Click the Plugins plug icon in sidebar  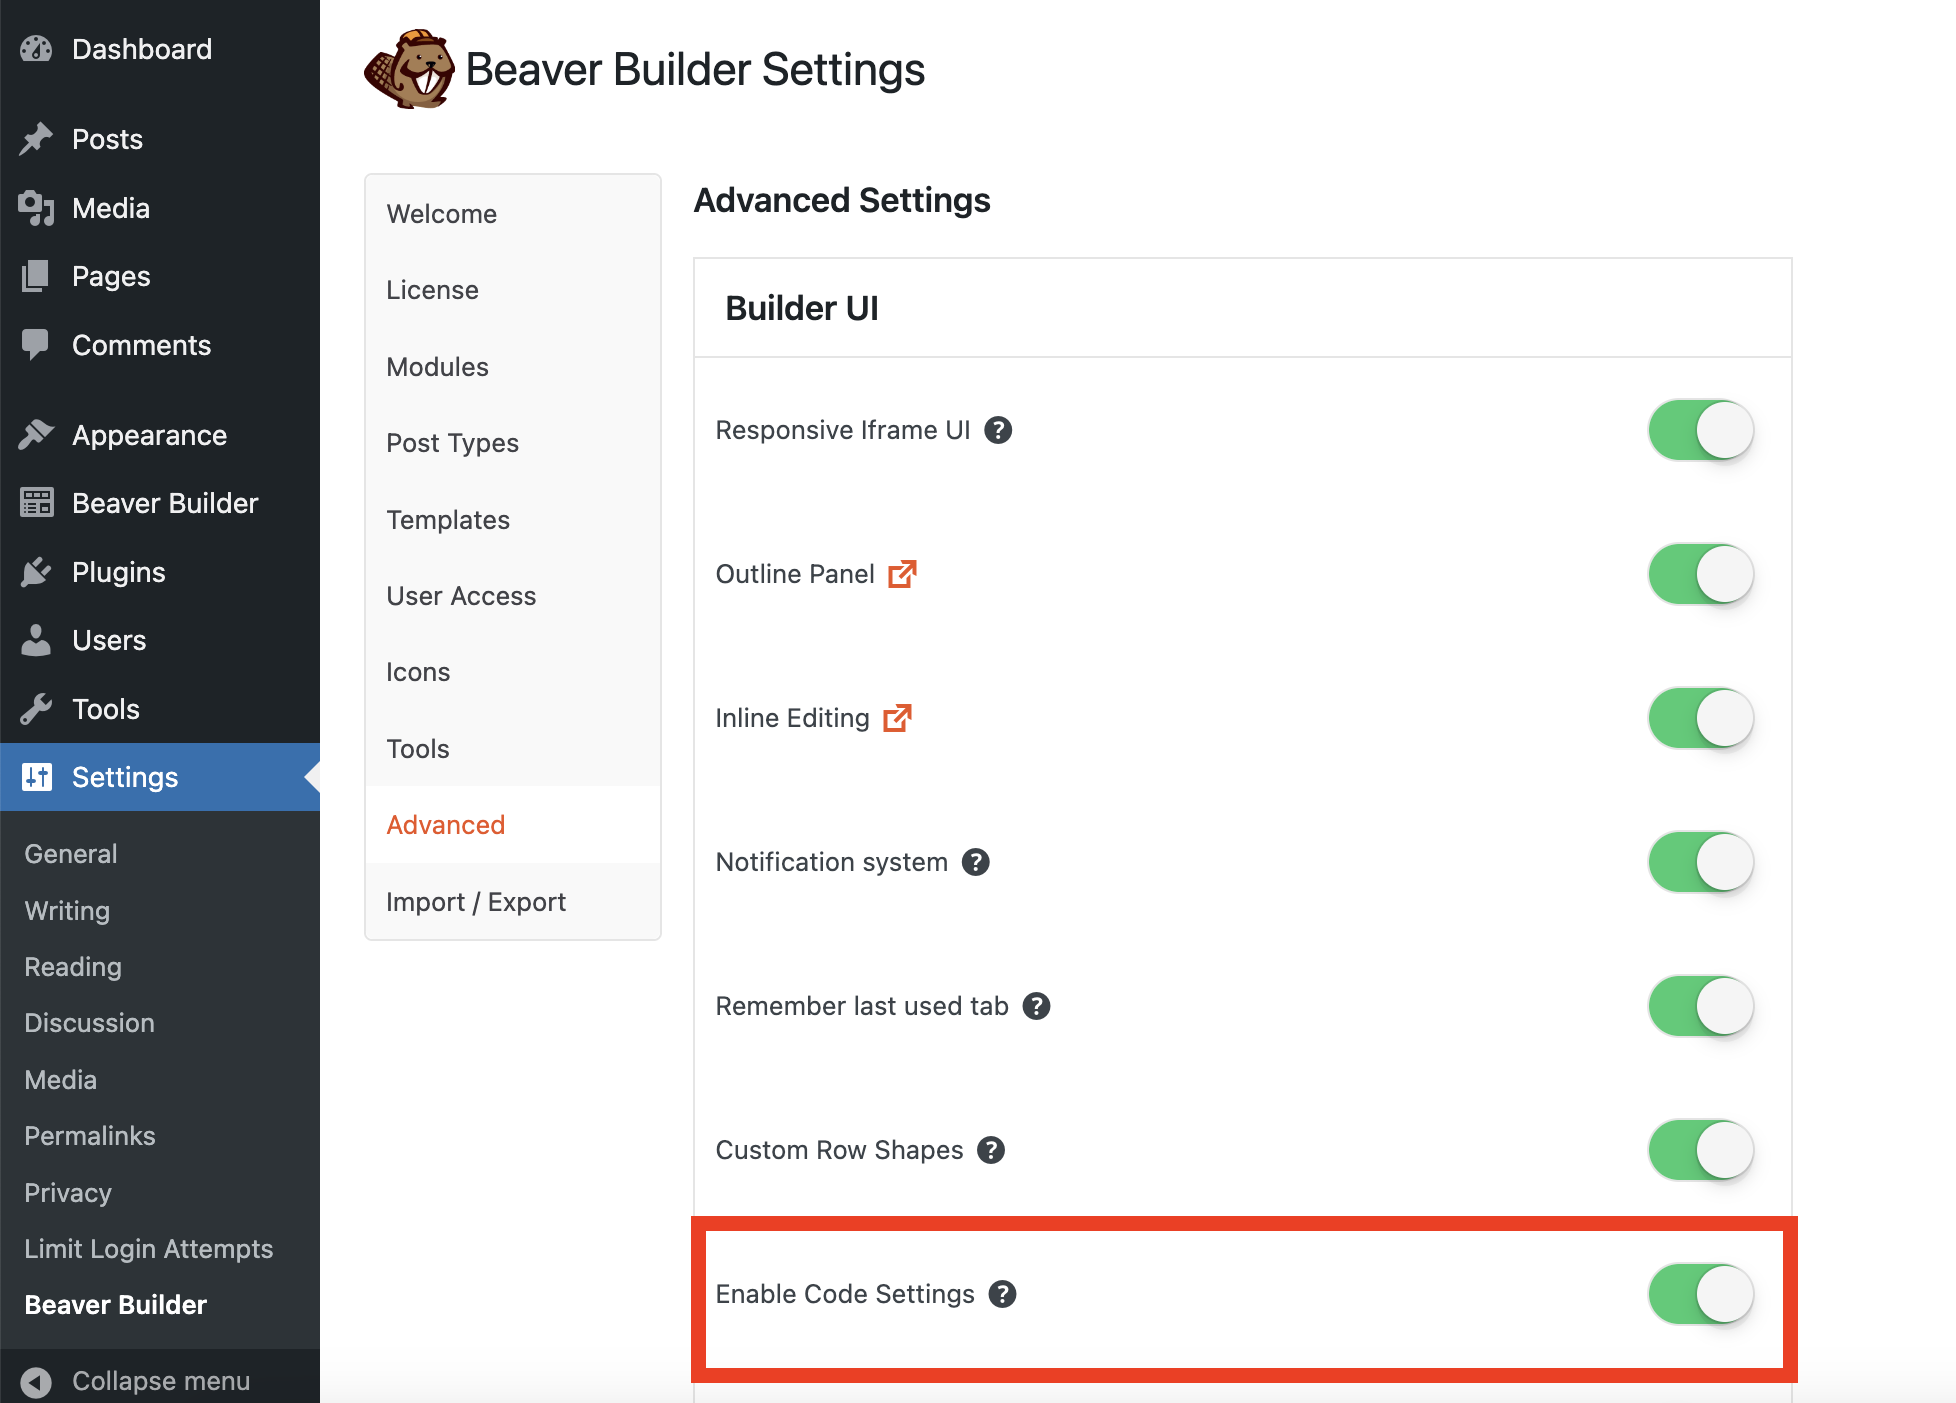36,572
